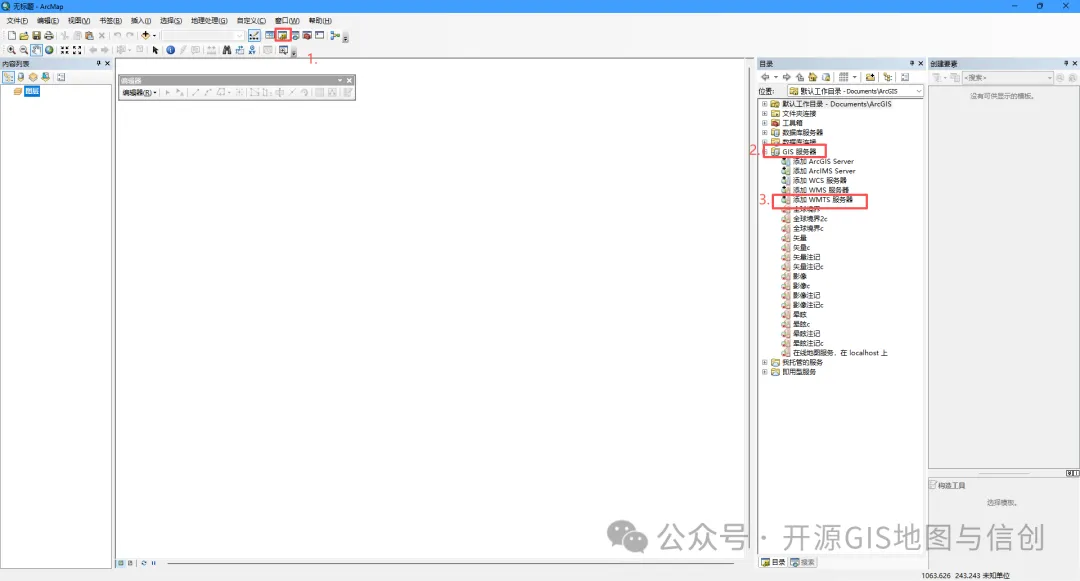
Task: Click the Find binoculars icon
Action: coord(227,50)
